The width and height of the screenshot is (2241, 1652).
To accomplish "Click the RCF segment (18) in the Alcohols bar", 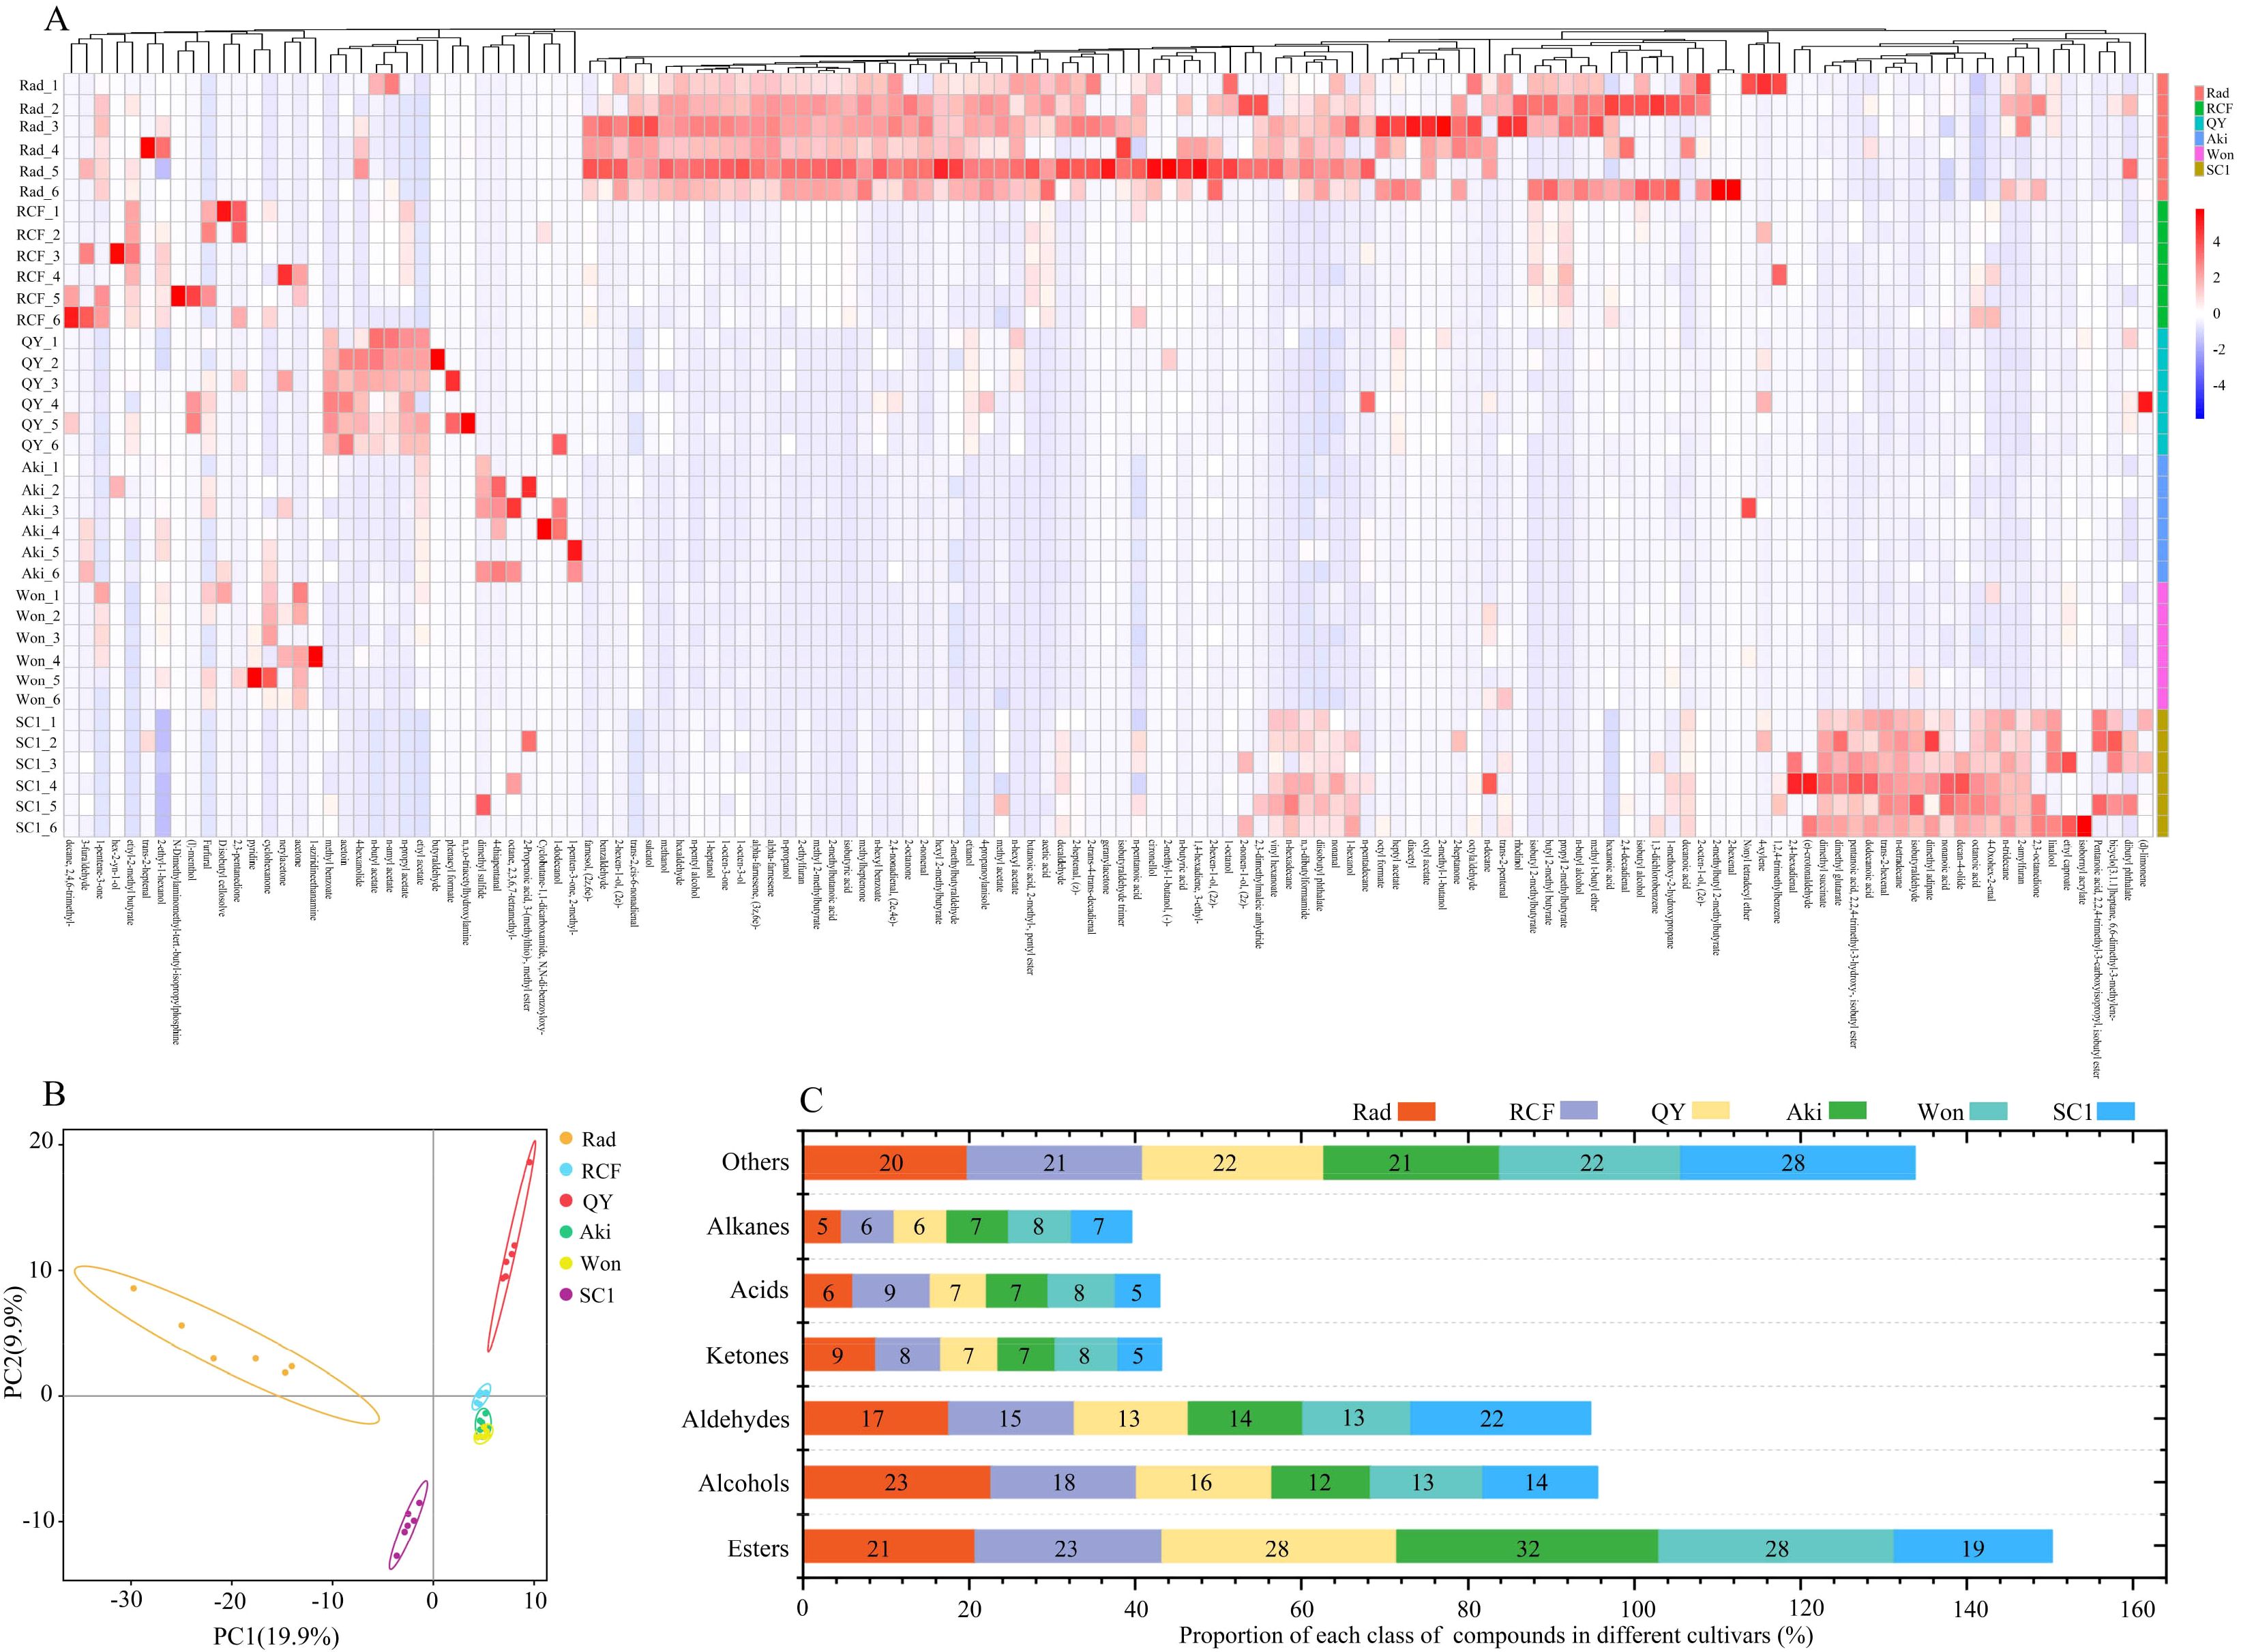I will (x=1063, y=1483).
